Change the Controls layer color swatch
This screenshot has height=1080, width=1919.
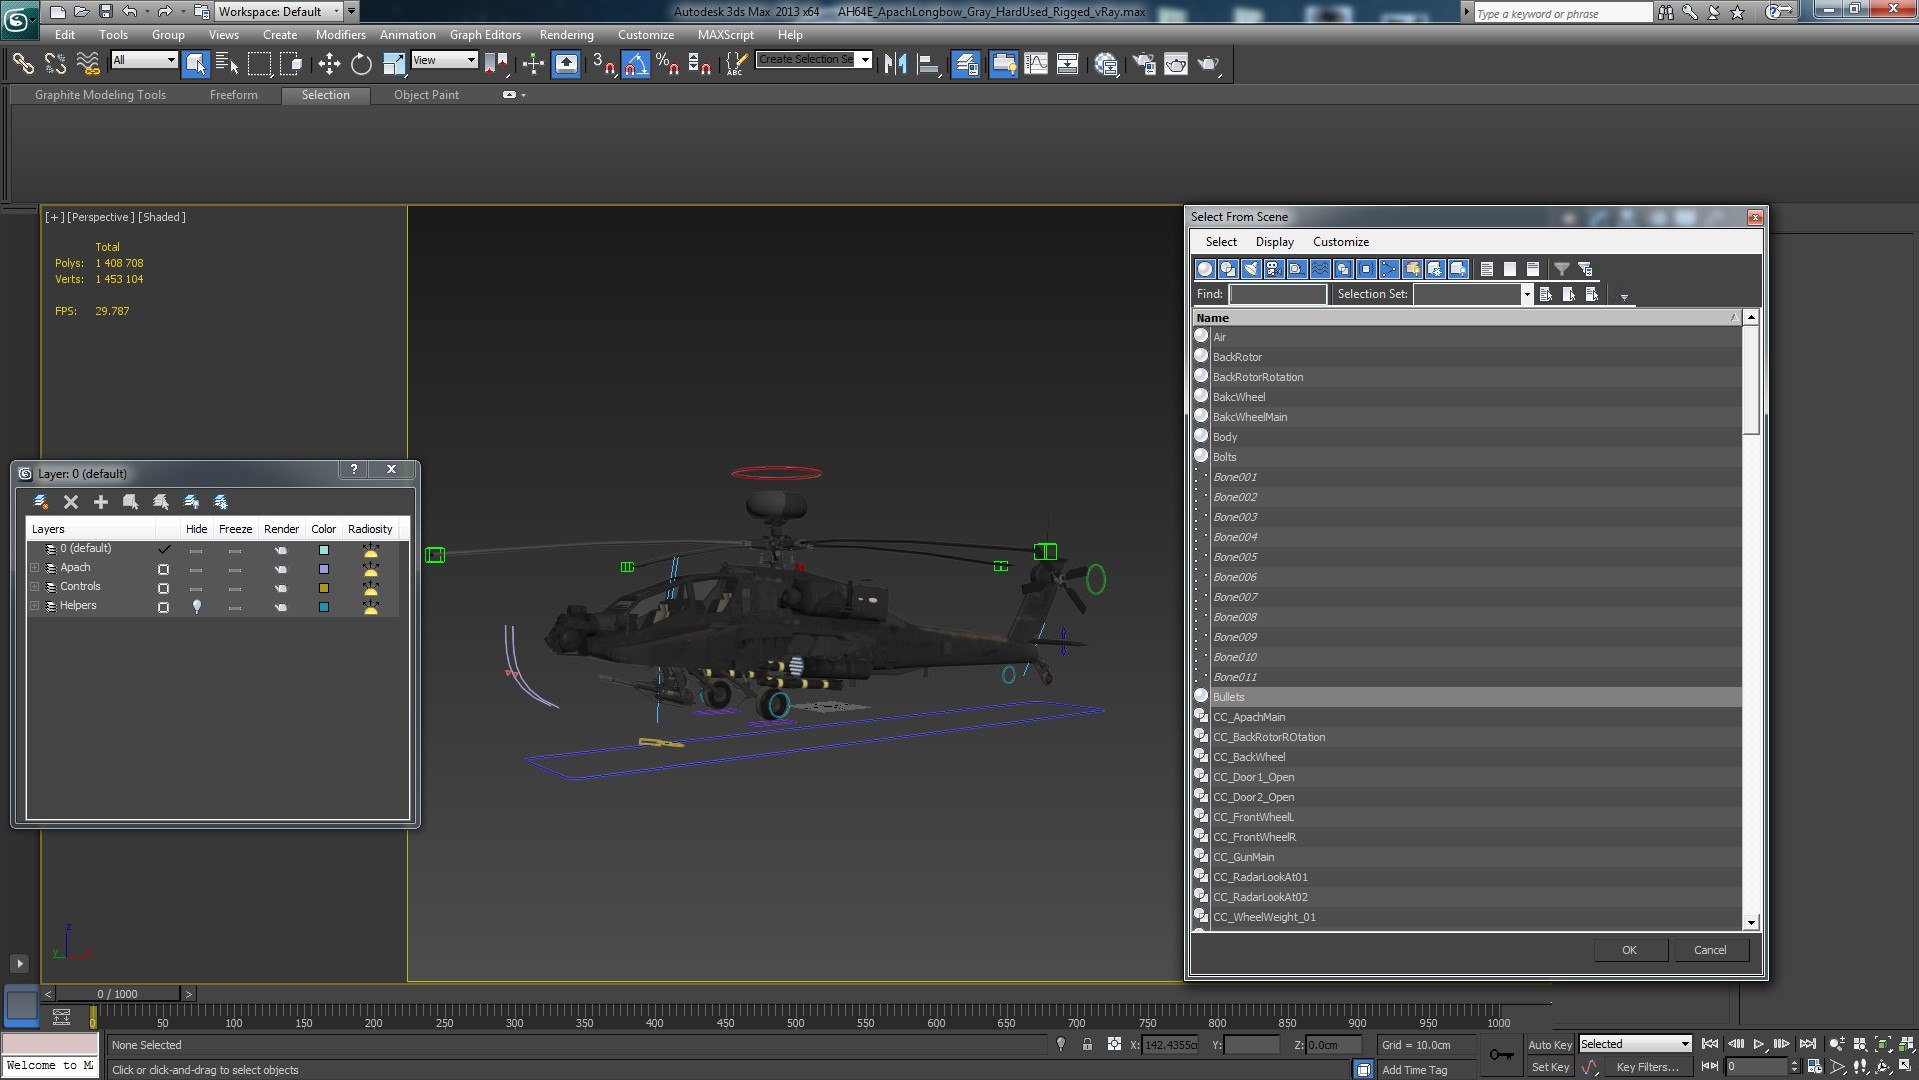click(x=323, y=588)
